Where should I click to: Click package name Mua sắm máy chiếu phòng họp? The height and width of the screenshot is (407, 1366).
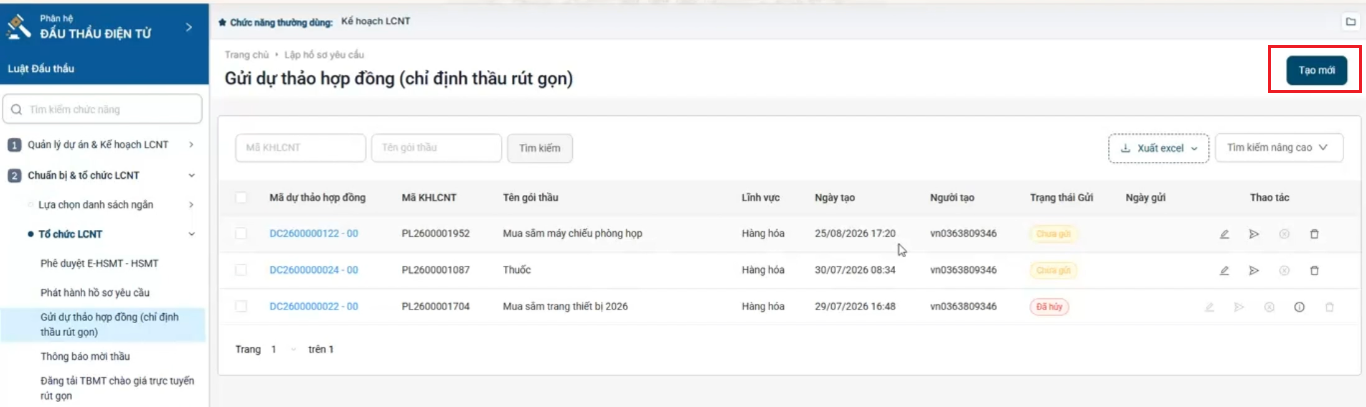572,234
